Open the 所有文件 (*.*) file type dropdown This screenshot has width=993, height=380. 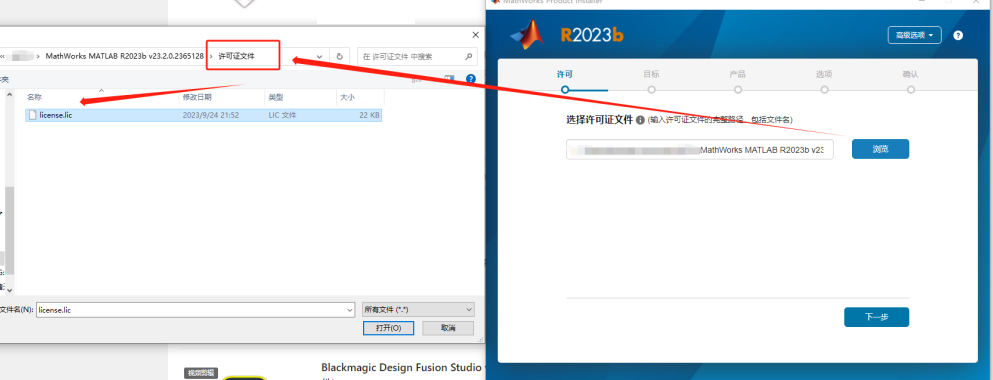418,310
